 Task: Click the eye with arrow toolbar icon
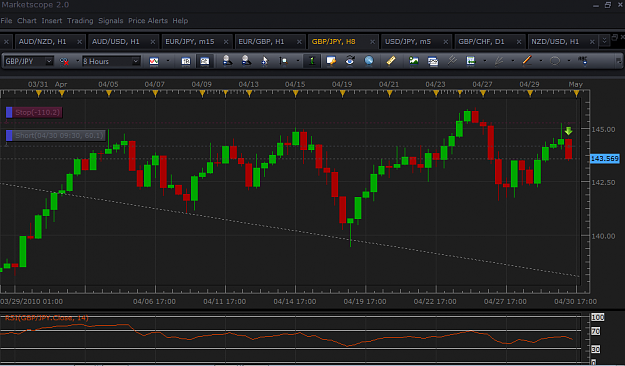pos(350,61)
